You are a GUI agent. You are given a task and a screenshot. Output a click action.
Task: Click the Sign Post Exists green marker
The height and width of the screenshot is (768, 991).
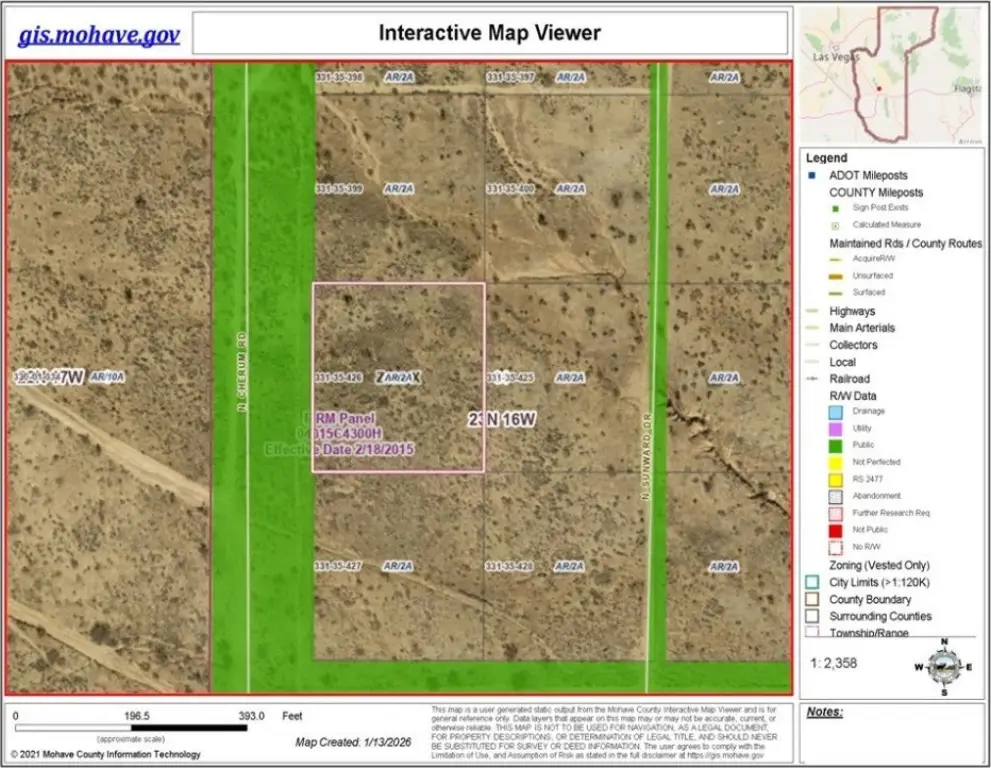tap(836, 208)
